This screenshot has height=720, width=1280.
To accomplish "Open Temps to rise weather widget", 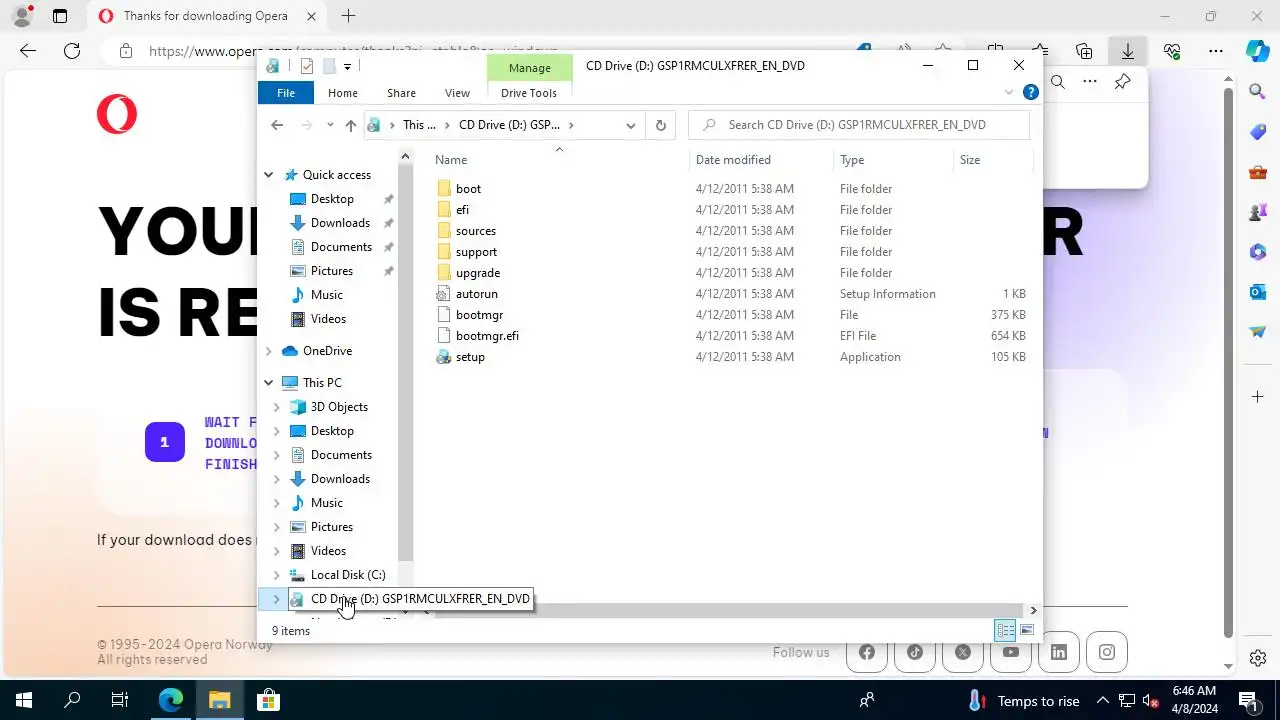I will pyautogui.click(x=1024, y=701).
